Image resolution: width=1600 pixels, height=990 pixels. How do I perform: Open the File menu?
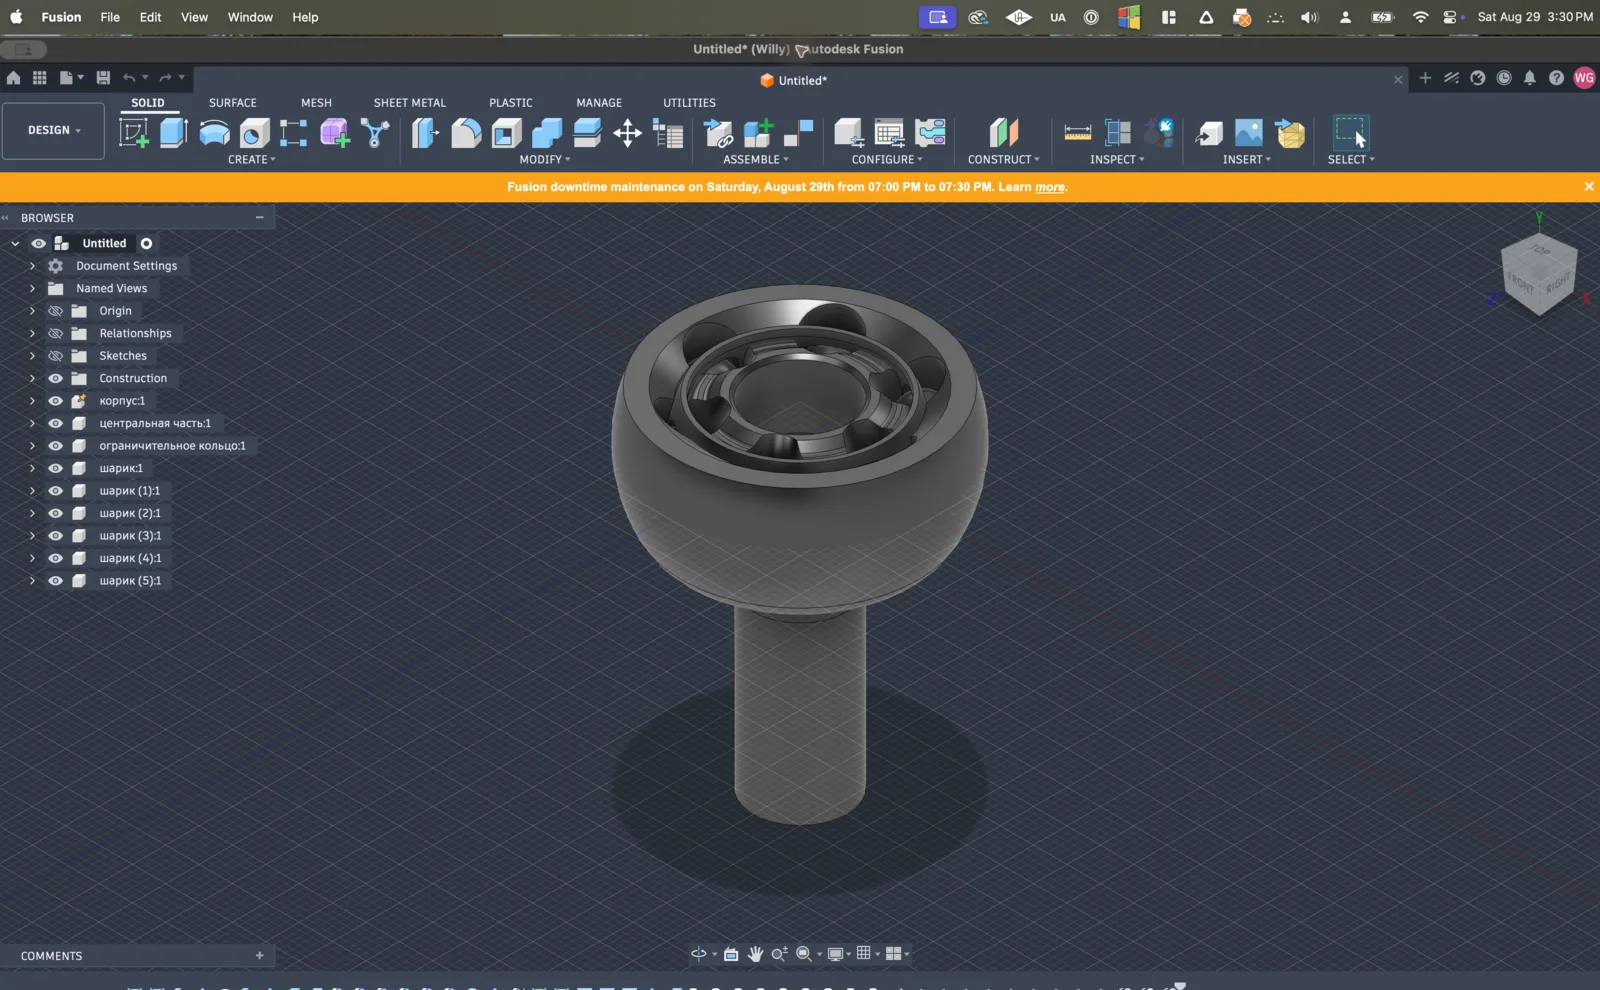coord(110,17)
